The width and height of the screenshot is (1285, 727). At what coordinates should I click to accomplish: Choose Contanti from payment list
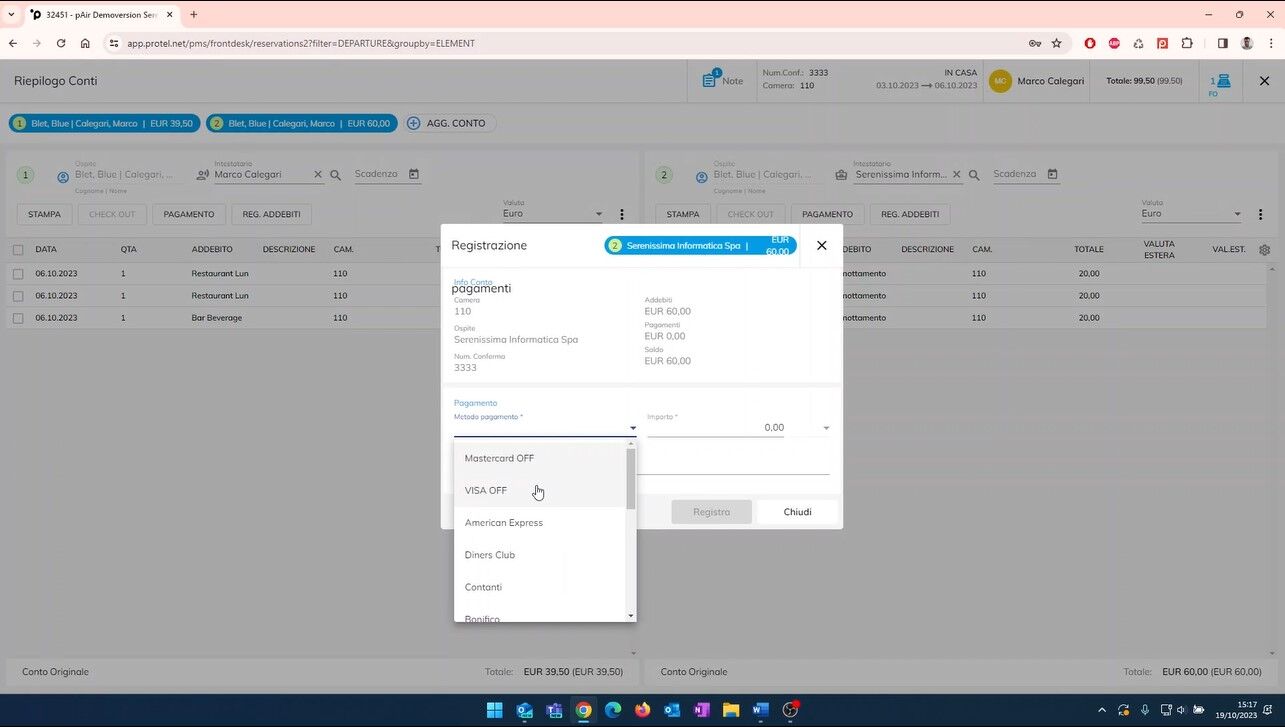[483, 587]
